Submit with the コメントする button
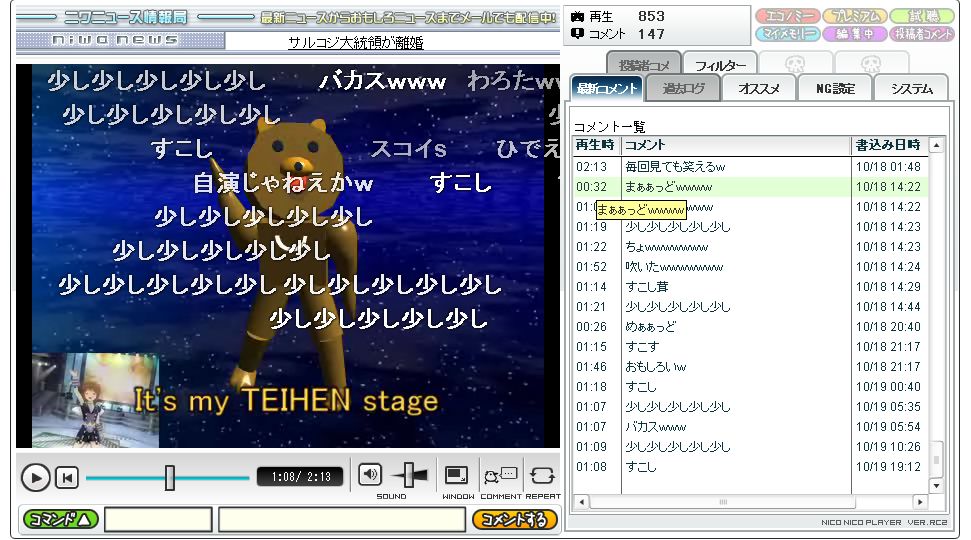Image resolution: width=971 pixels, height=540 pixels. point(515,519)
